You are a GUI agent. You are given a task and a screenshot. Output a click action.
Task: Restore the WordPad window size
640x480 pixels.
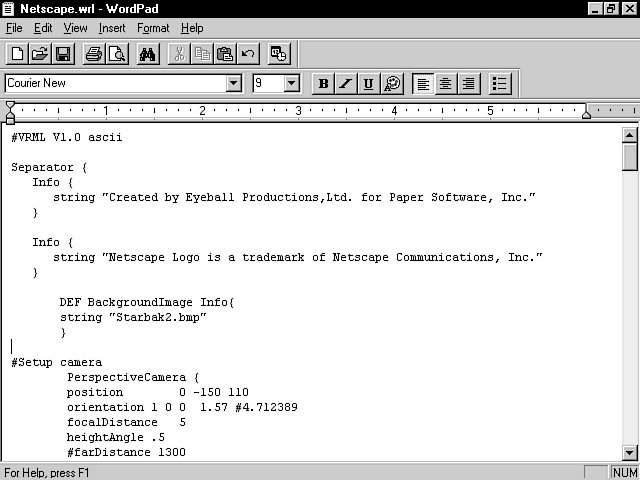[x=610, y=9]
